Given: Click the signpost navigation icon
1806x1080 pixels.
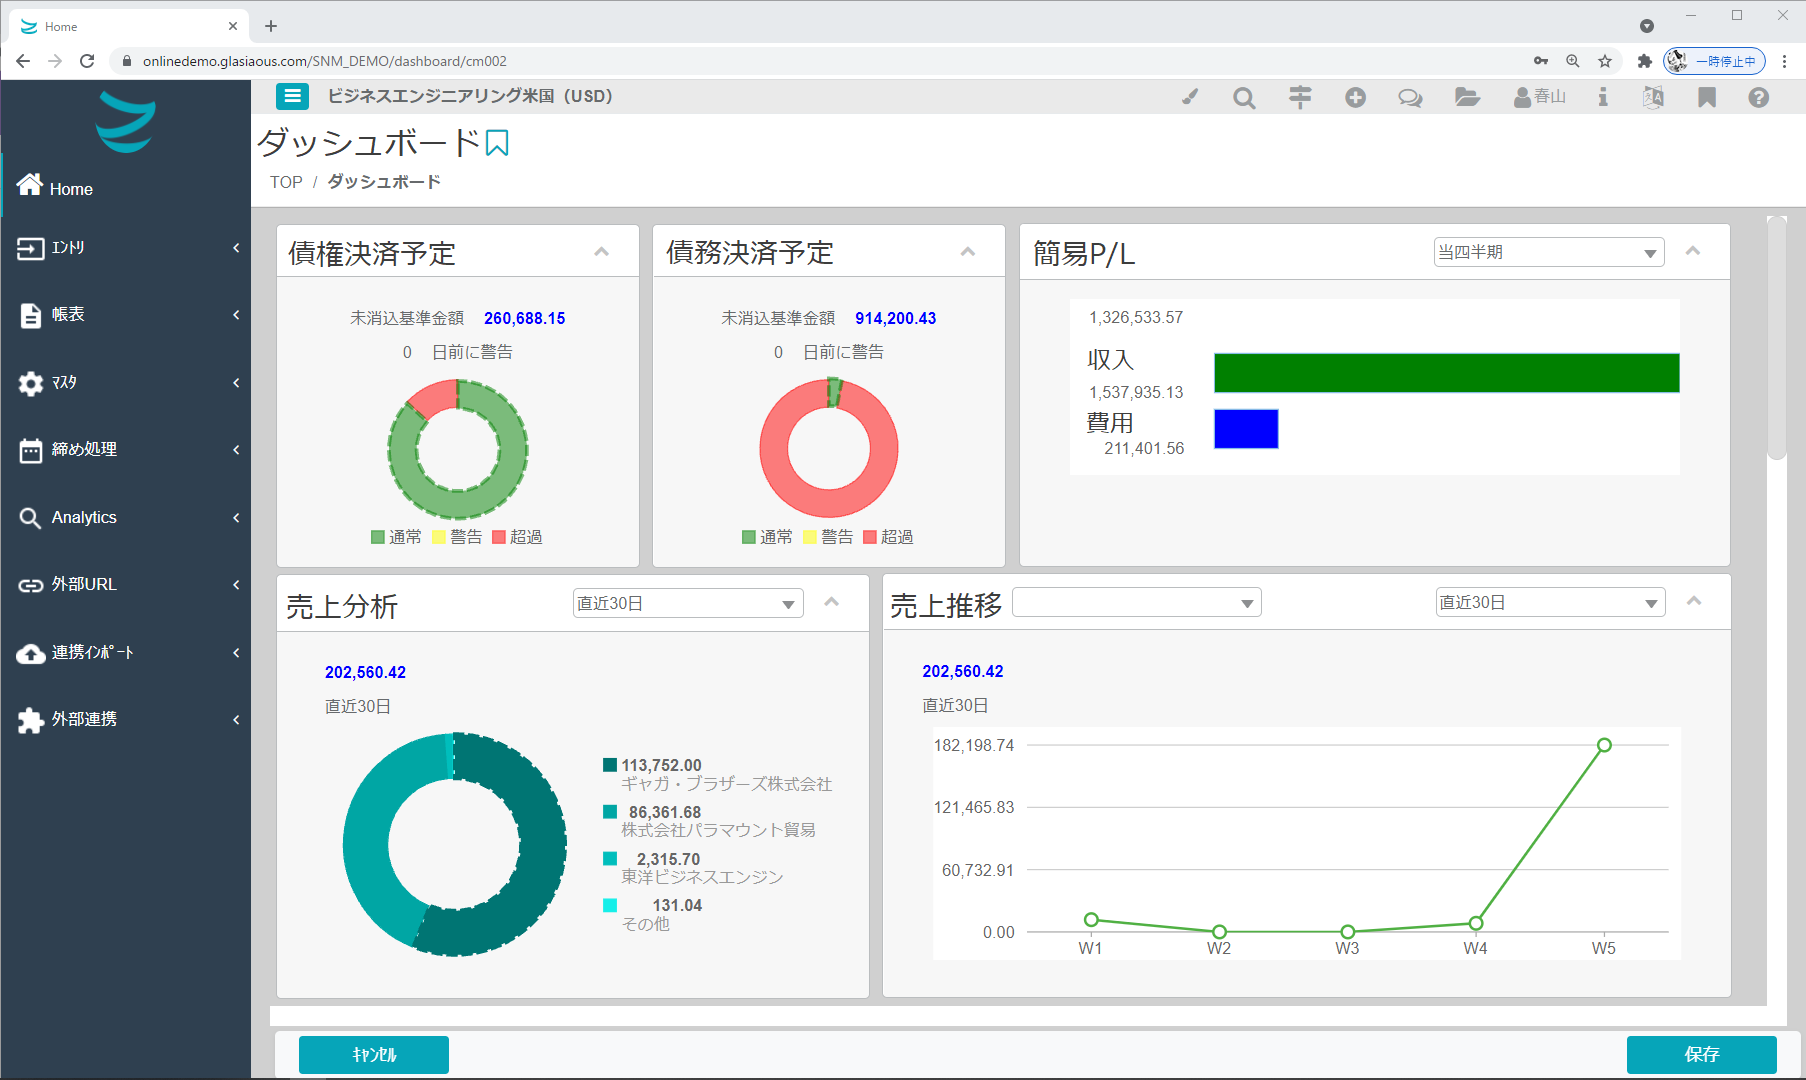Looking at the screenshot, I should [x=1300, y=97].
